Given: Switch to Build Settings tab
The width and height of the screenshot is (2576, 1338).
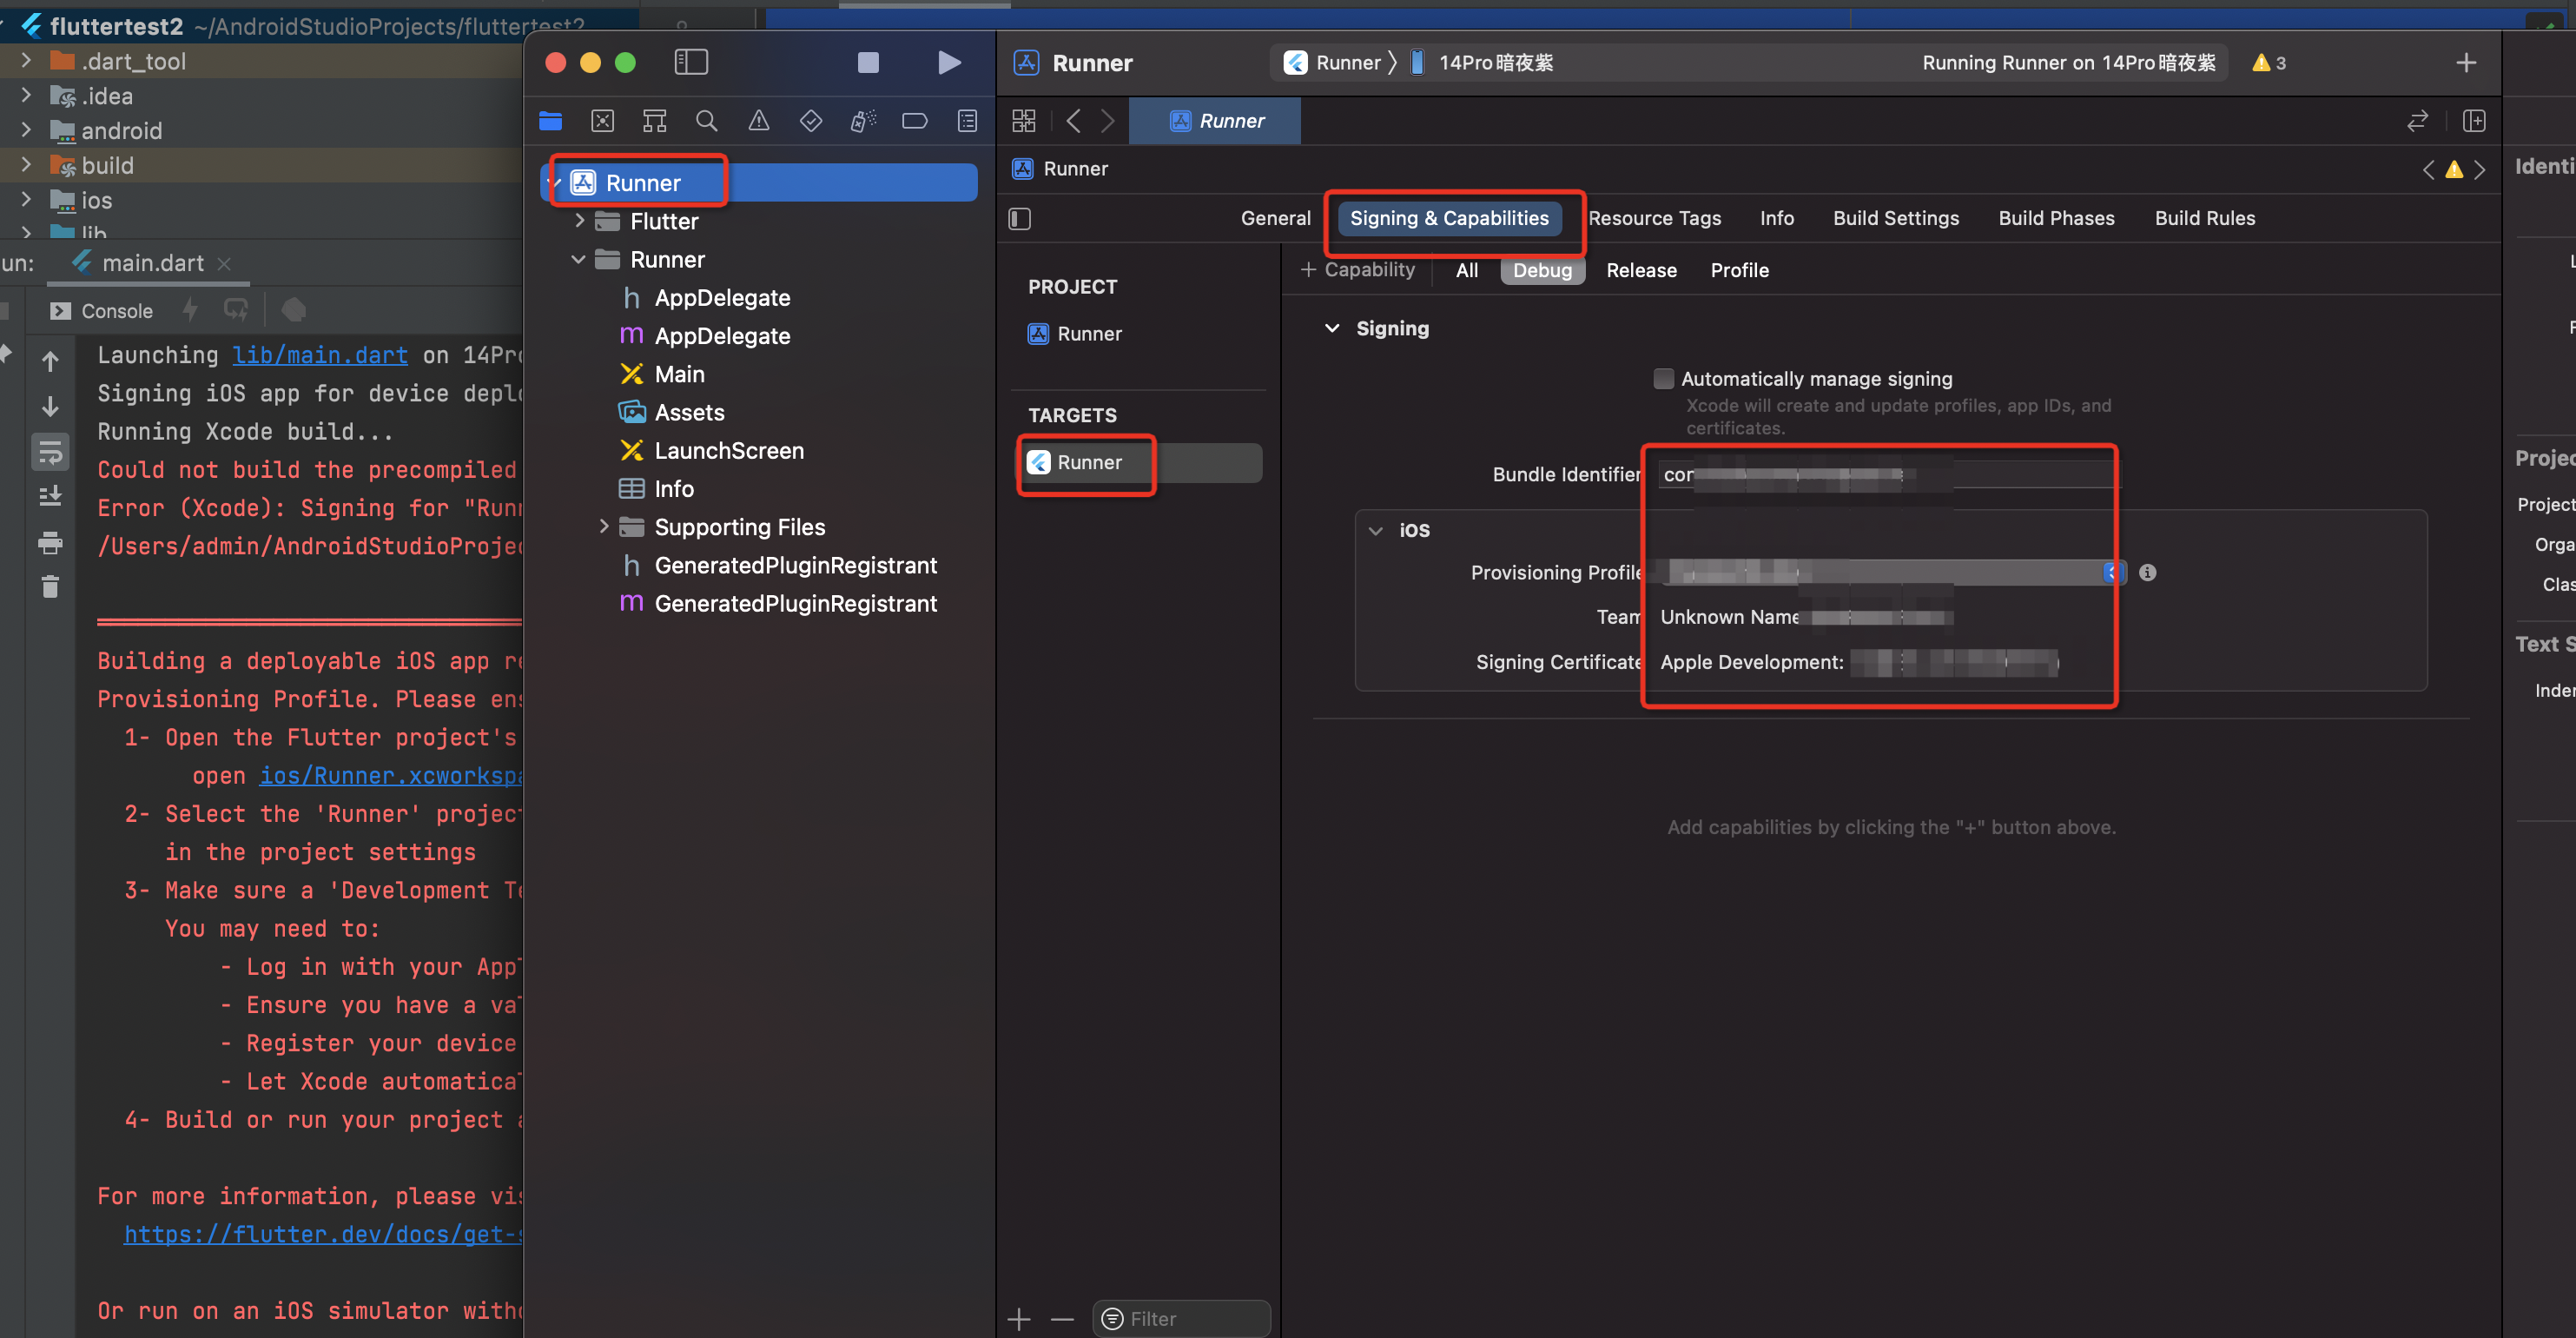Looking at the screenshot, I should point(1895,218).
